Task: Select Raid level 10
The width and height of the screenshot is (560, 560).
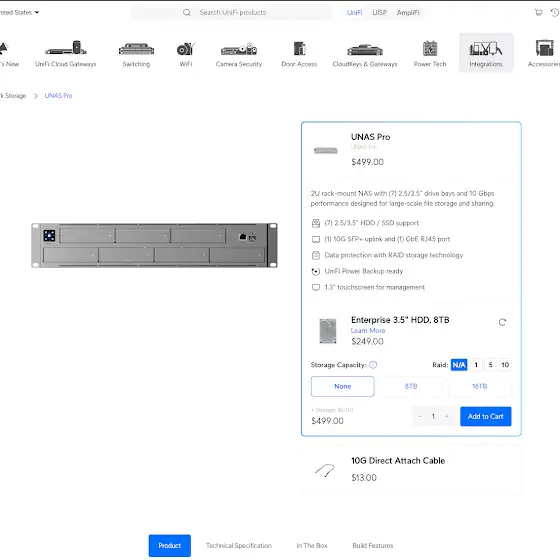Action: (505, 365)
